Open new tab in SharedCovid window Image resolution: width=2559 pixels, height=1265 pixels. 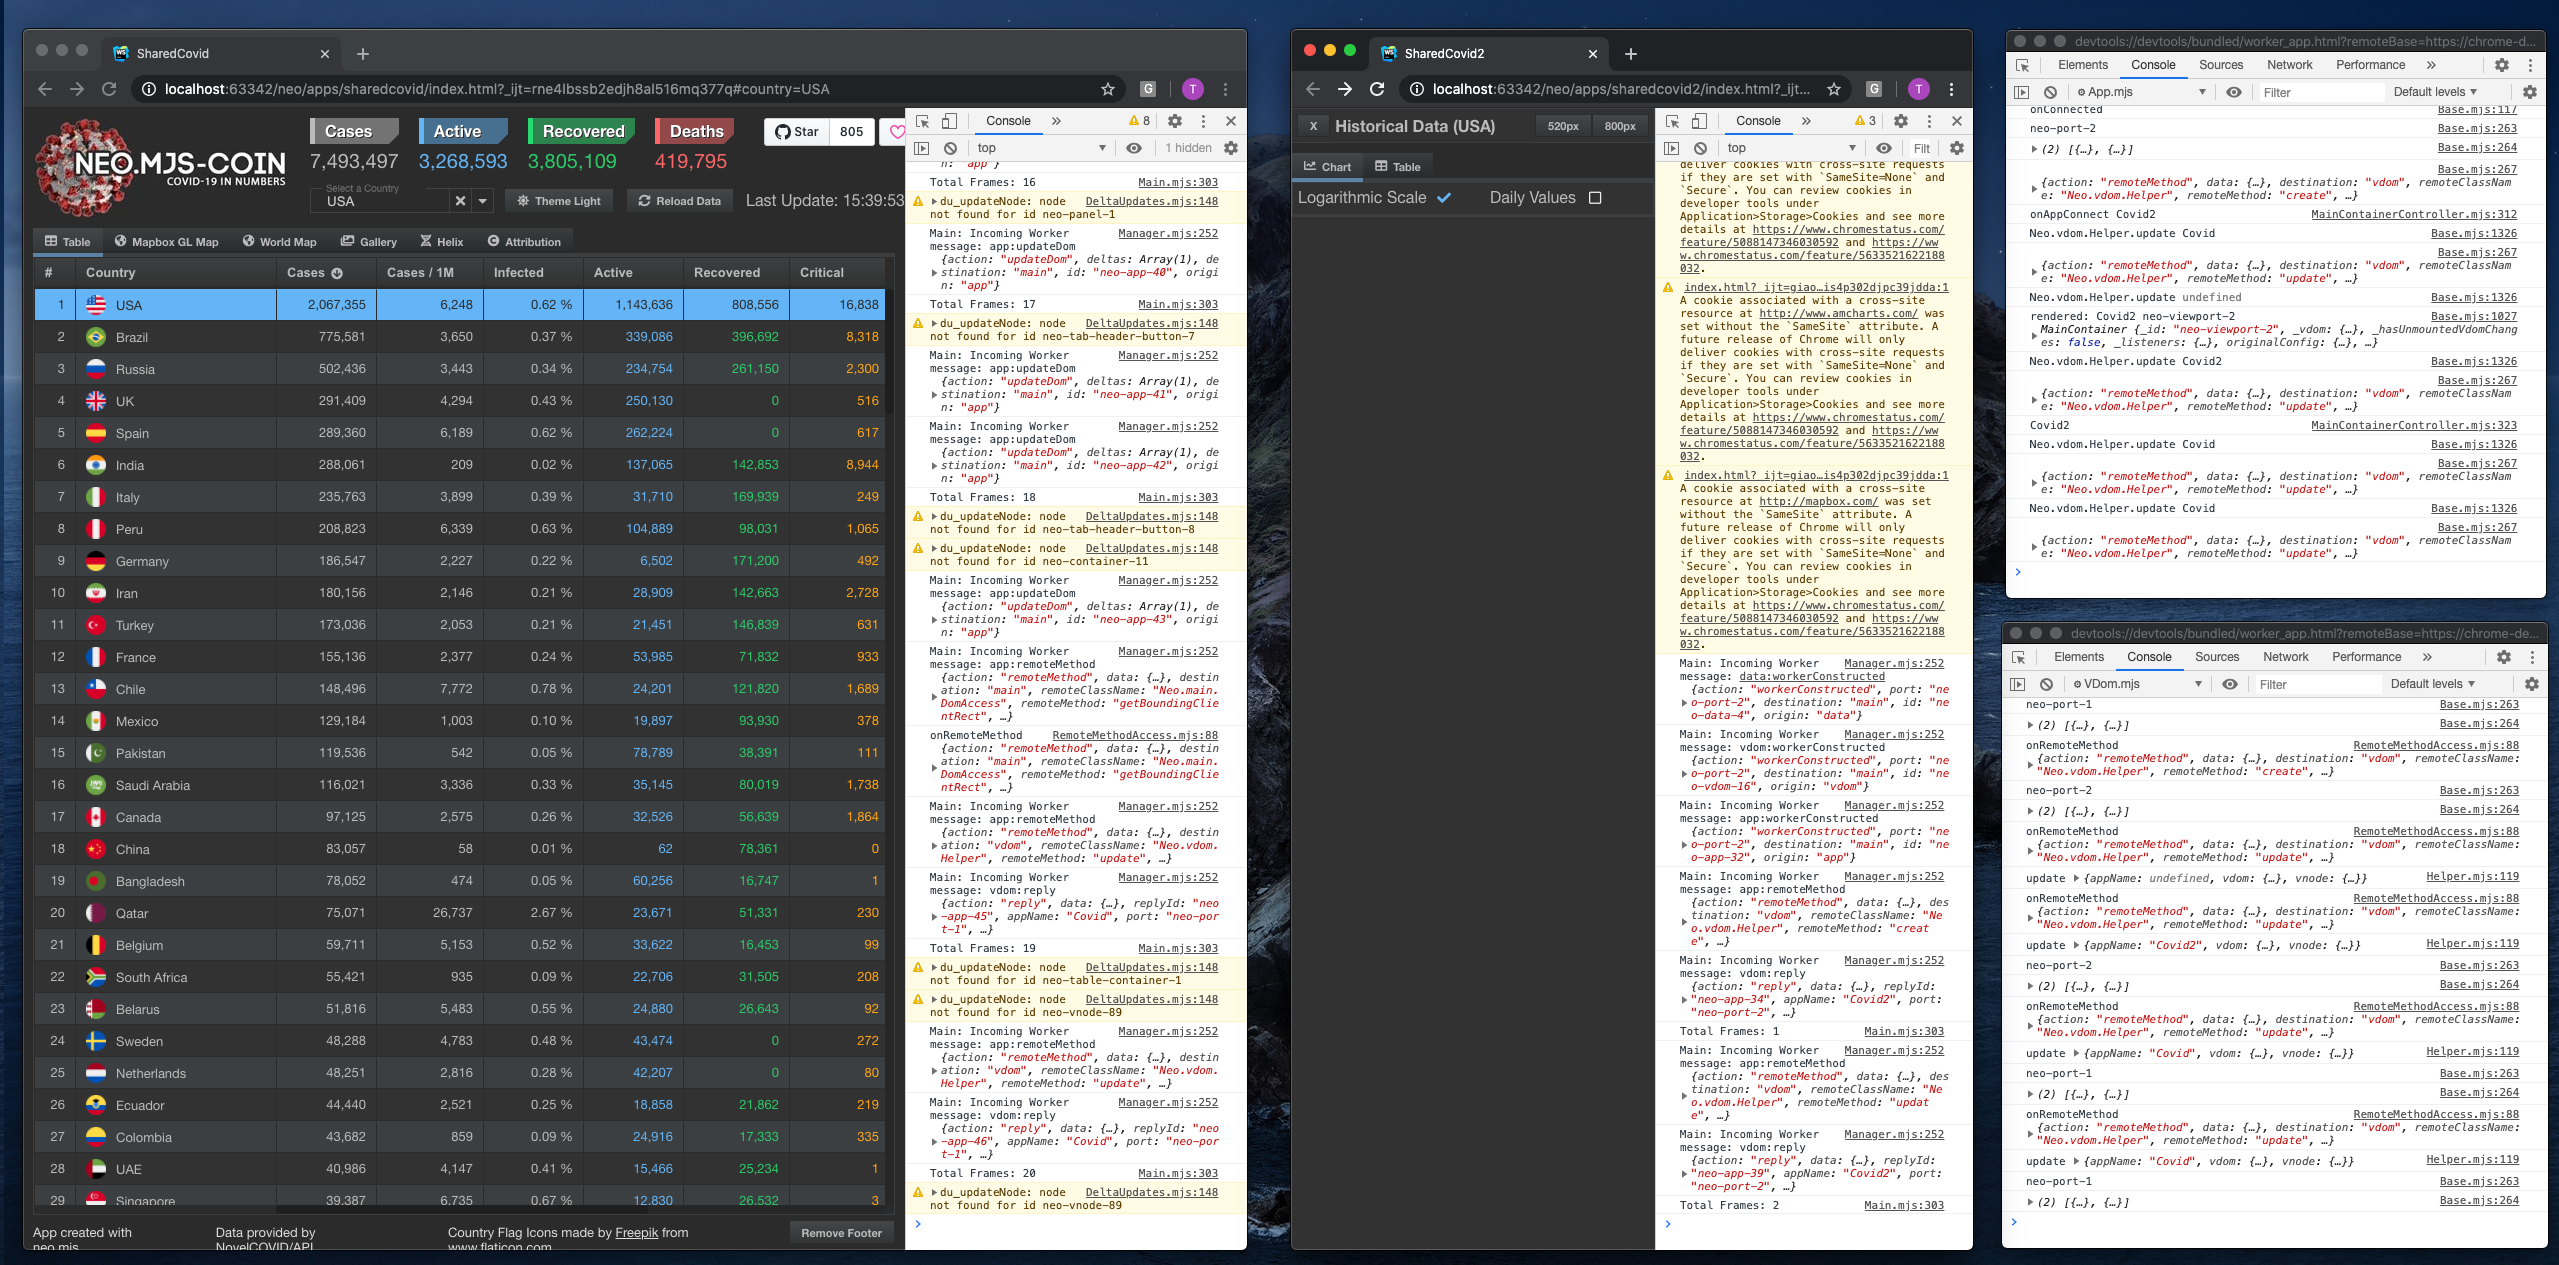tap(363, 54)
